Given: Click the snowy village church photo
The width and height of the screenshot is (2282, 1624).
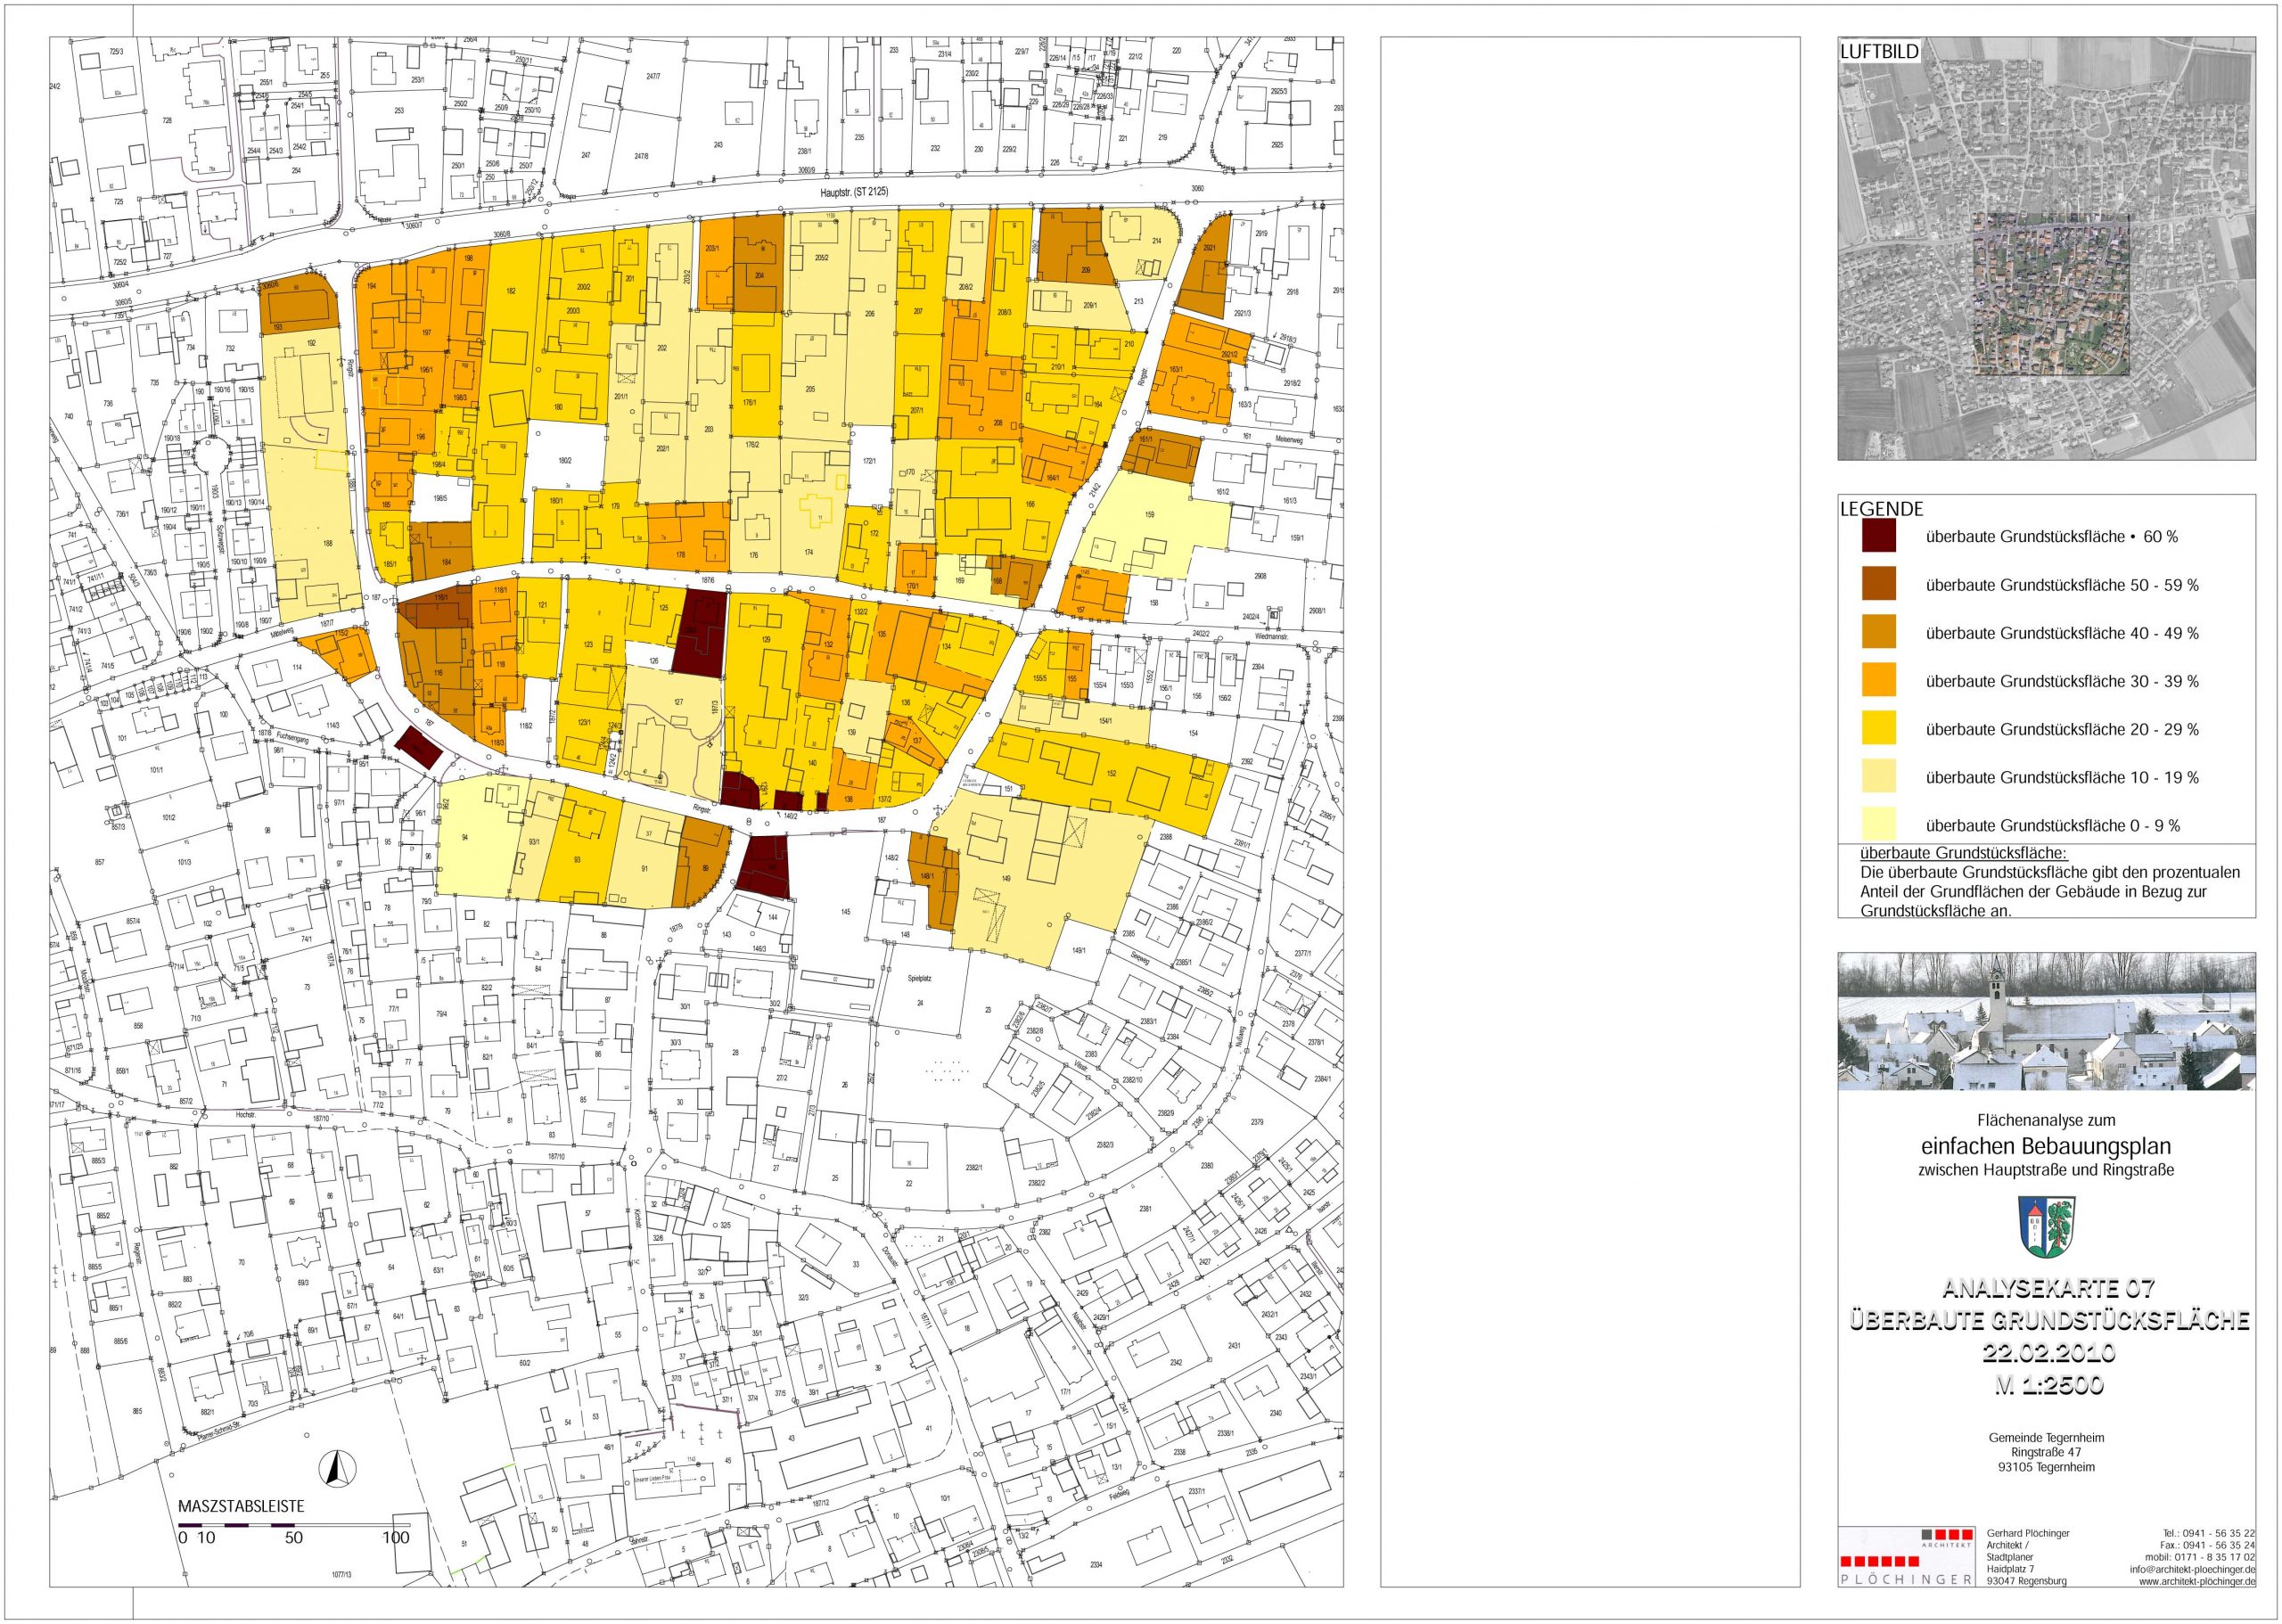Looking at the screenshot, I should (x=2046, y=1021).
